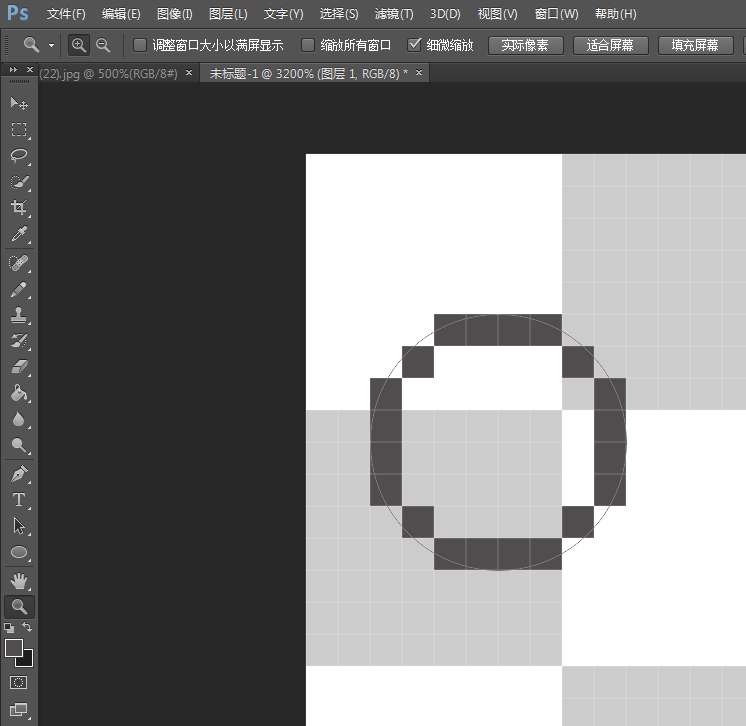Click the Photoshop Ps logo
Image resolution: width=746 pixels, height=726 pixels.
click(x=18, y=13)
